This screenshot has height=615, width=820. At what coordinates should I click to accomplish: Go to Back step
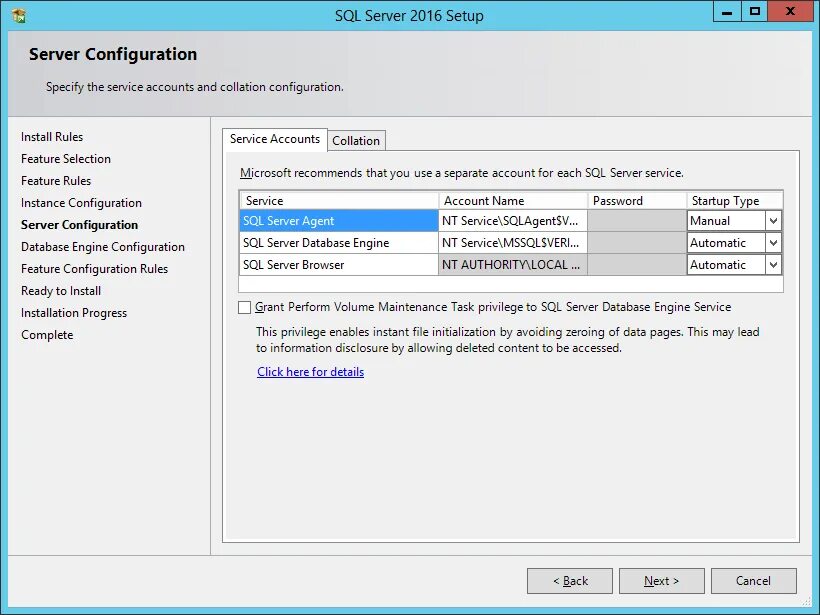click(x=570, y=581)
